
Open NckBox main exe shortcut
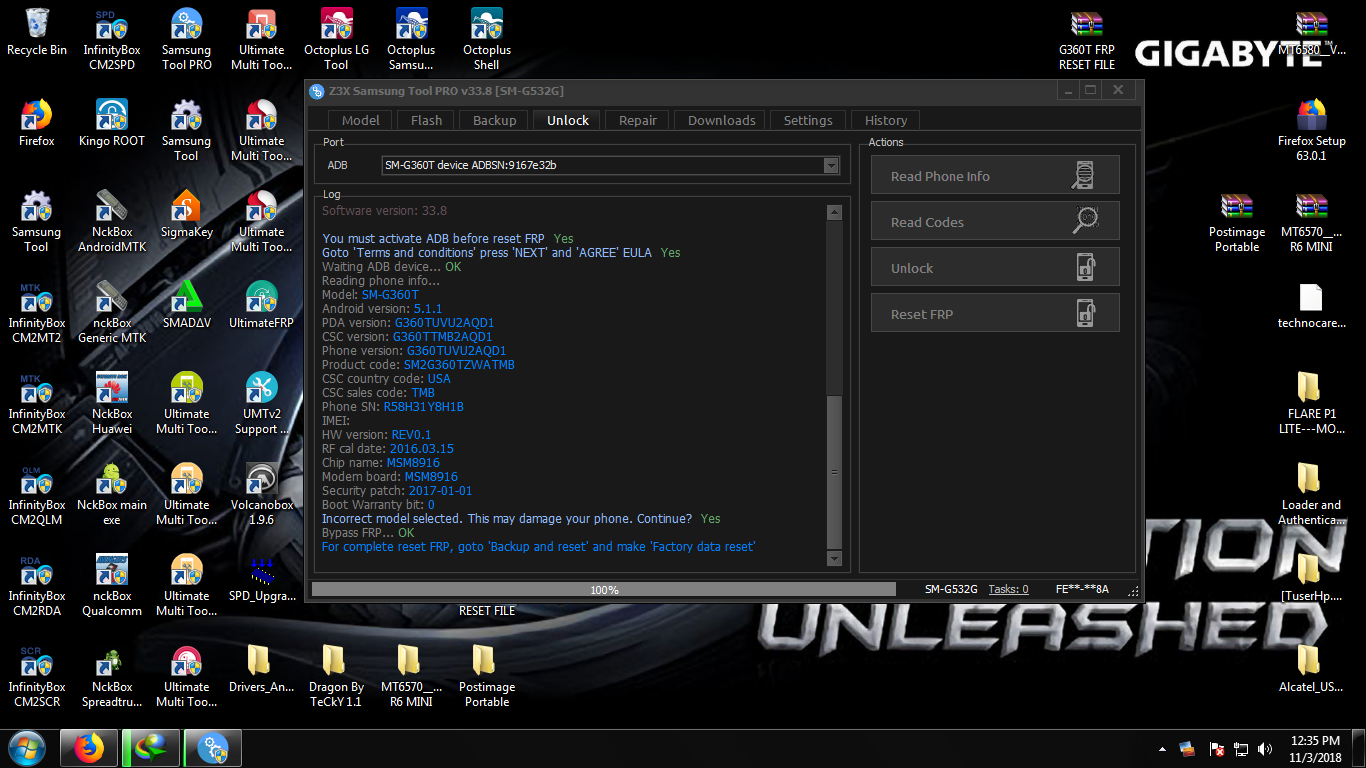coord(112,494)
